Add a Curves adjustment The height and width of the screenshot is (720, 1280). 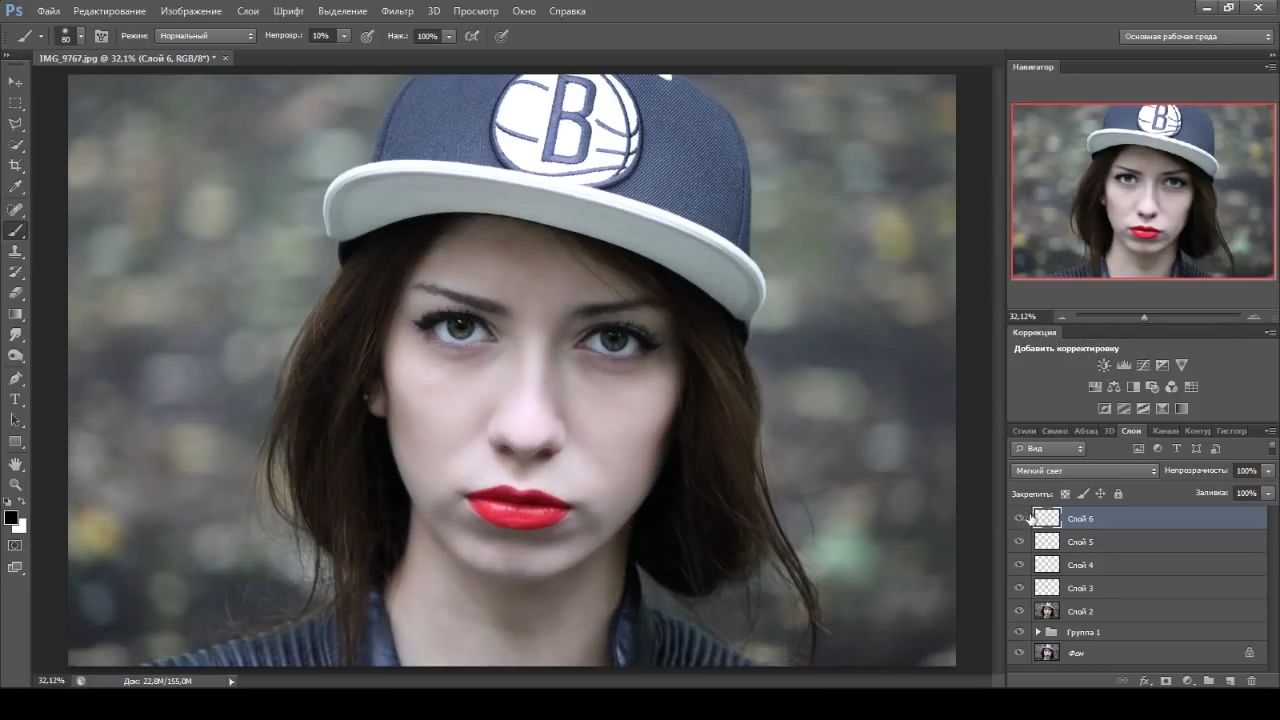point(1143,366)
